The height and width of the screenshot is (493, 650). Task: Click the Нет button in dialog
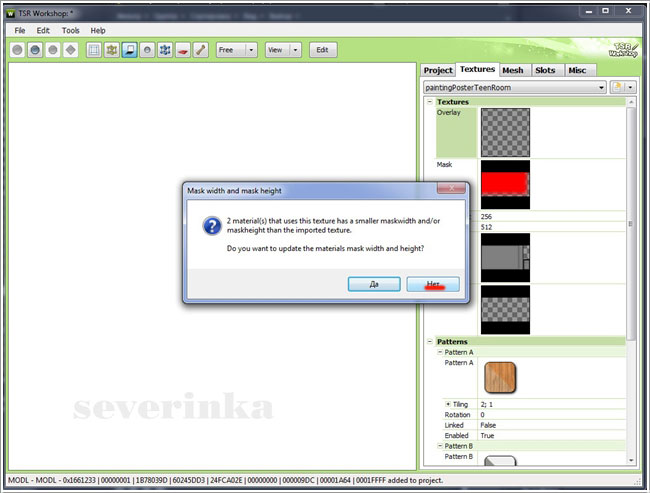(433, 284)
